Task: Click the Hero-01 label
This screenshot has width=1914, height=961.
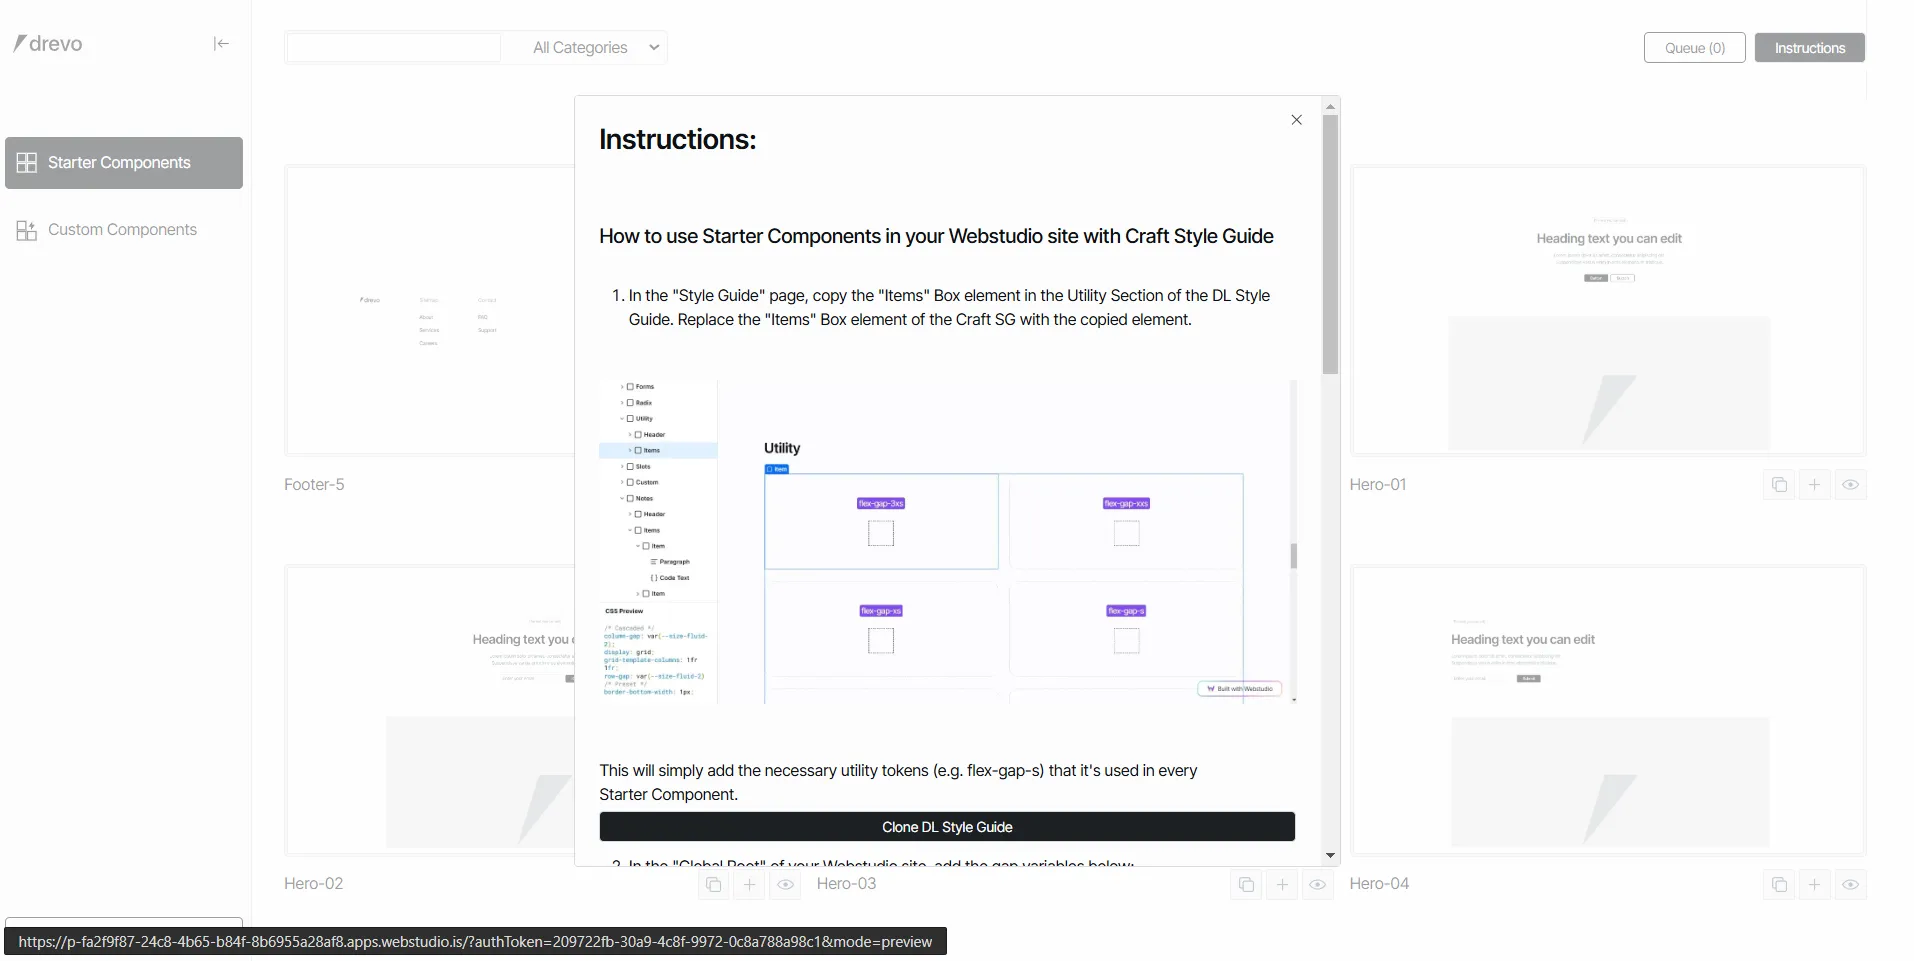Action: point(1378,485)
